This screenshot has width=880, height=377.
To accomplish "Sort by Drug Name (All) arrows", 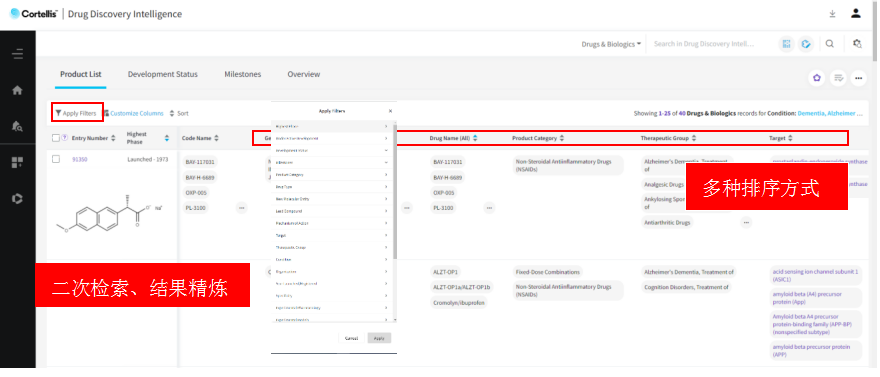I will tap(475, 138).
